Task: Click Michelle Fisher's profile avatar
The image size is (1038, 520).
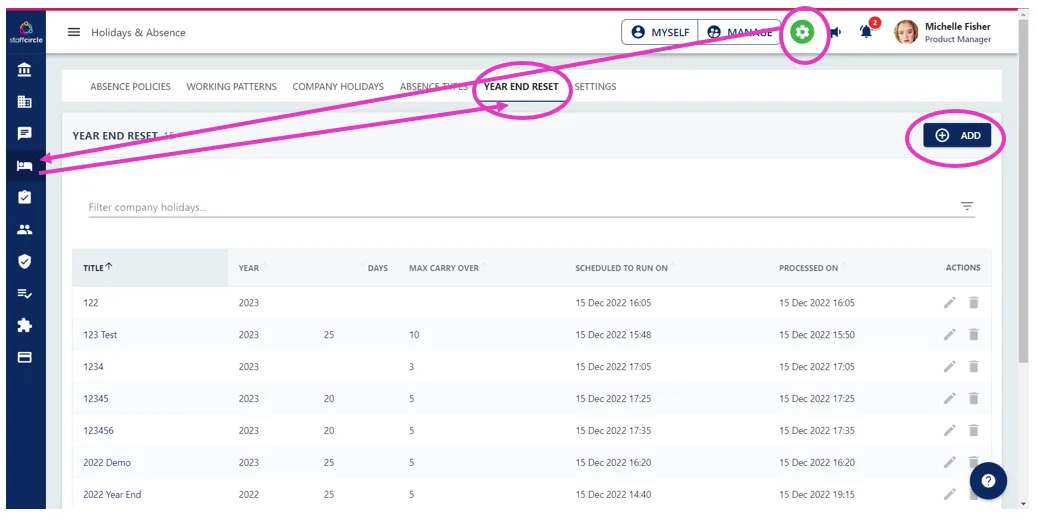Action: tap(906, 32)
